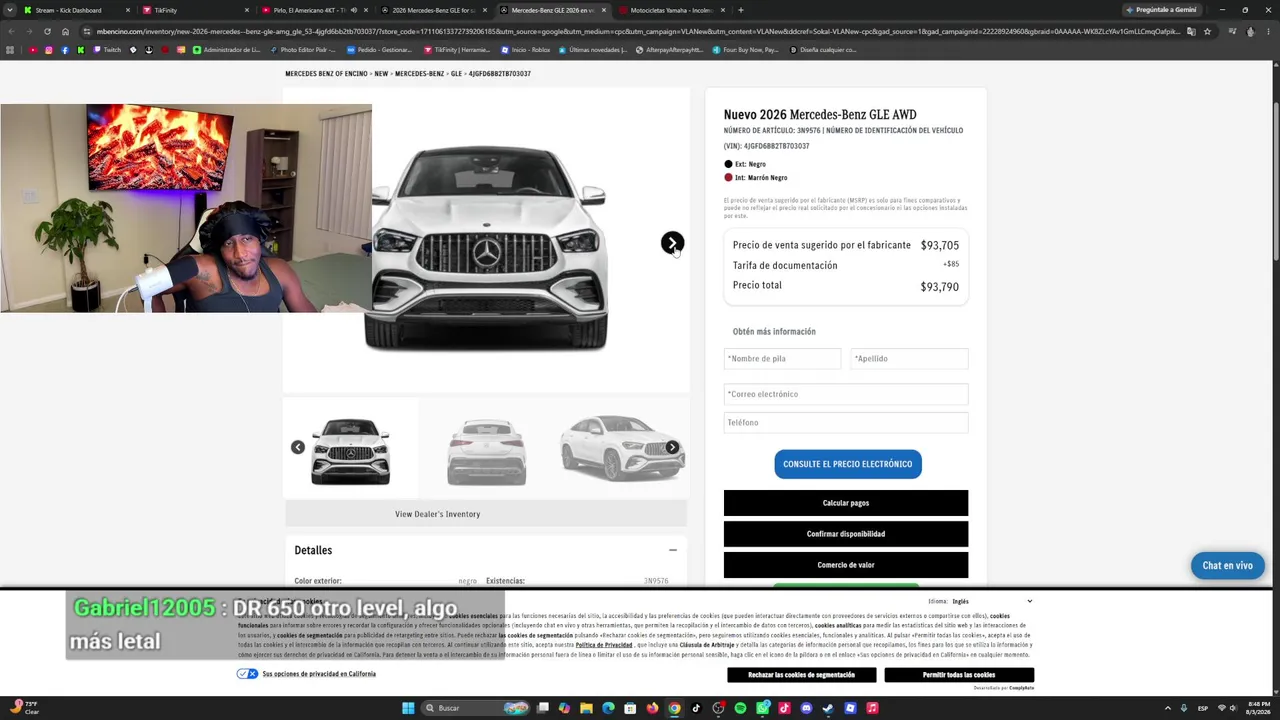Open Copilot from taskbar
Viewport: 1280px width, 720px height.
point(564,708)
